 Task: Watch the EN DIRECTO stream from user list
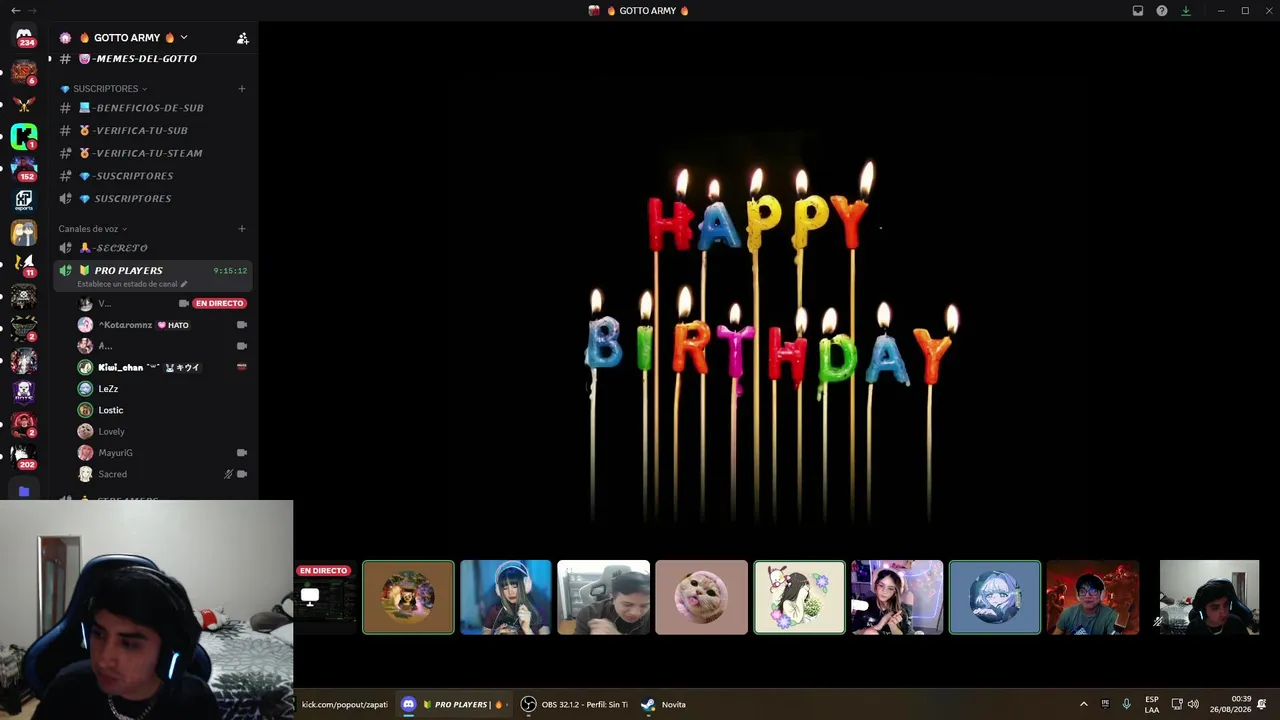pos(219,303)
